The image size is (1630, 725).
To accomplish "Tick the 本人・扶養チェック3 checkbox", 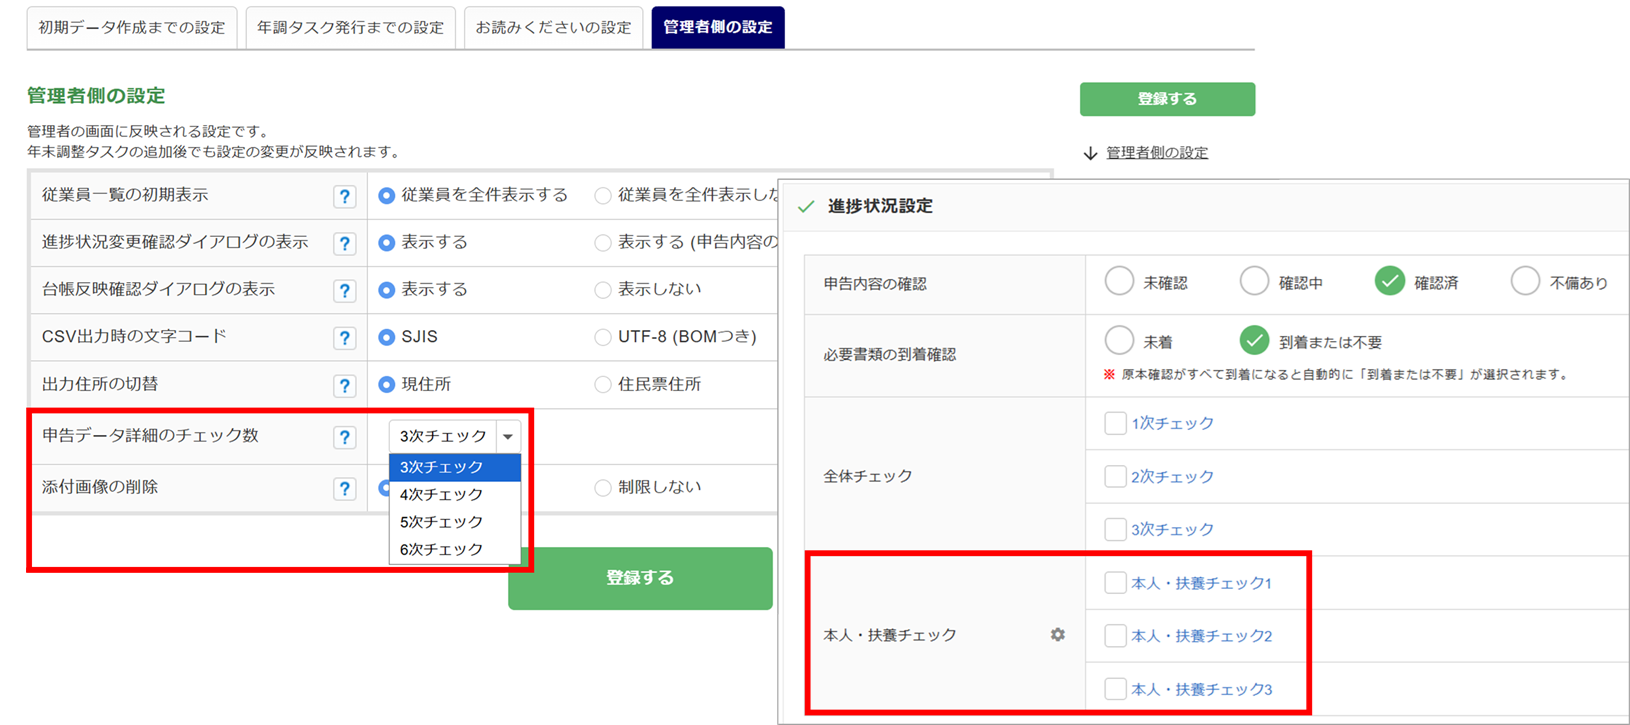I will point(1115,689).
